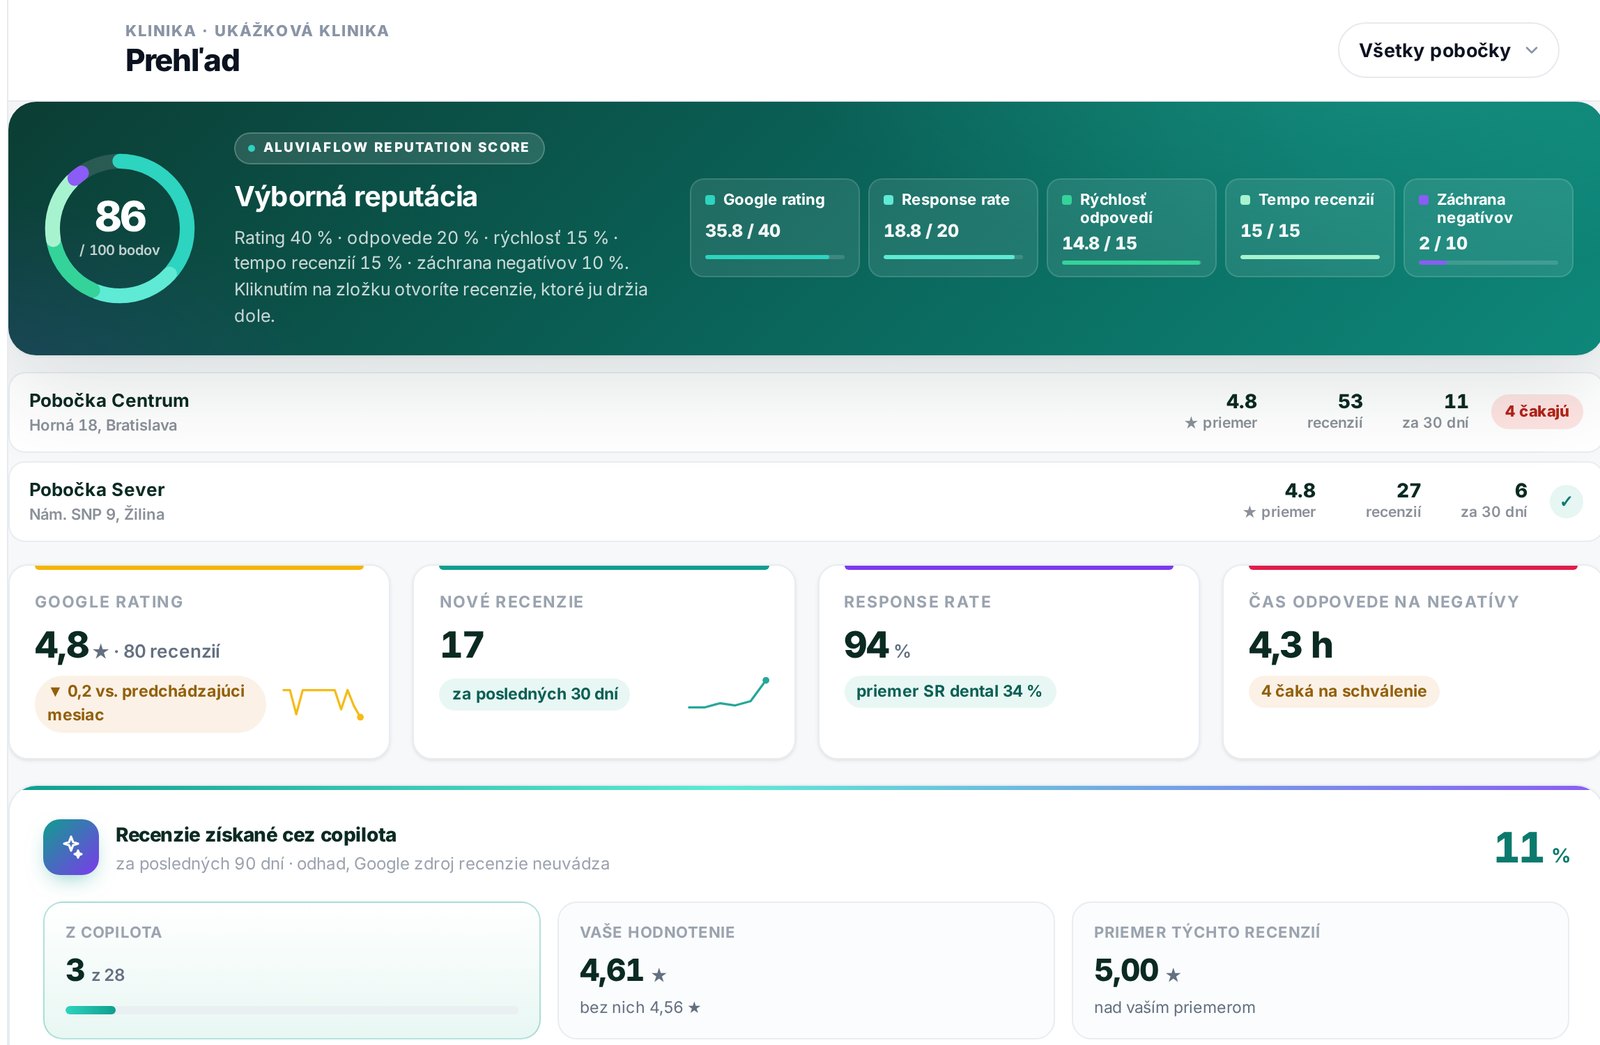Click the Google rating sparkline chart
This screenshot has height=1045, width=1600.
pyautogui.click(x=323, y=703)
